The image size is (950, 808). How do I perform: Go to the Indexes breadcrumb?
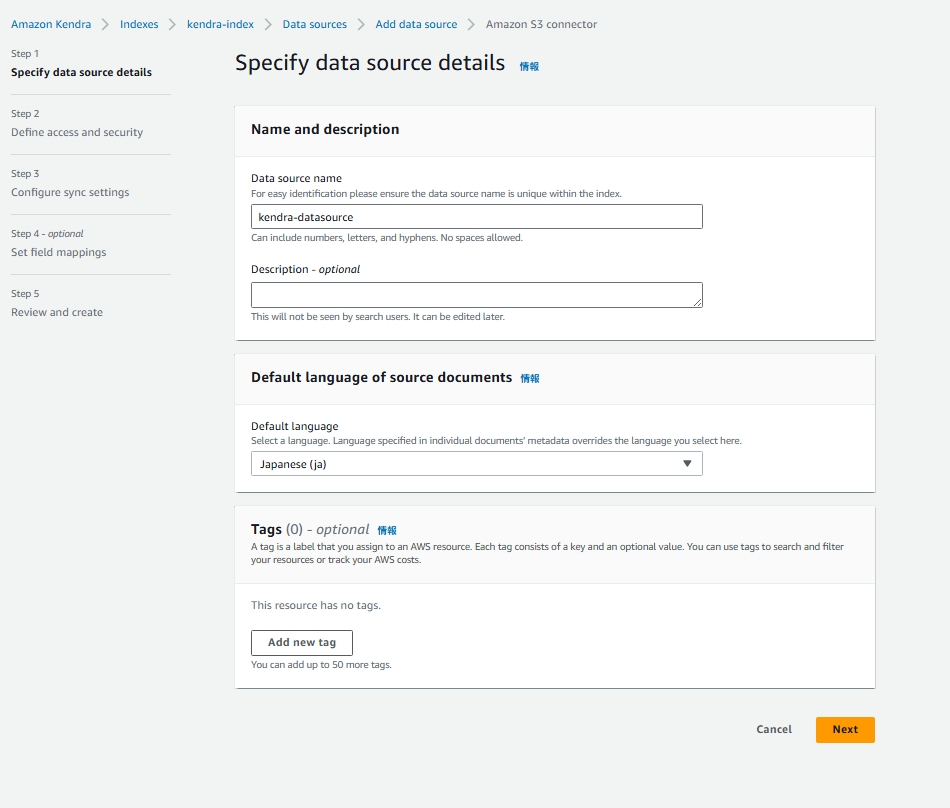[139, 24]
